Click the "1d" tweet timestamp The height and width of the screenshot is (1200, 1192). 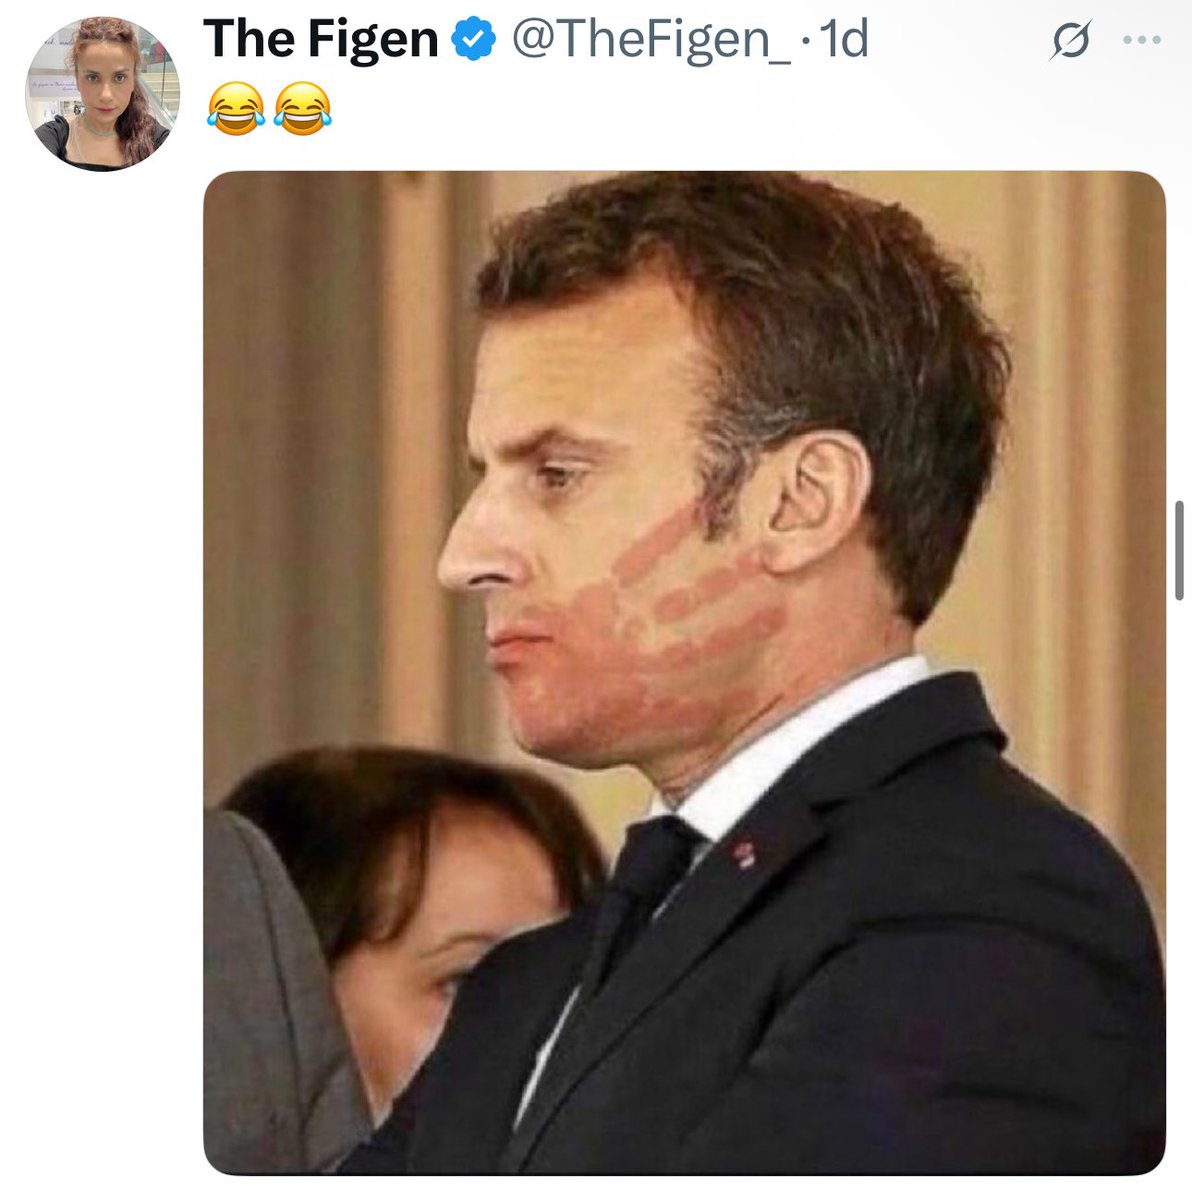point(843,40)
